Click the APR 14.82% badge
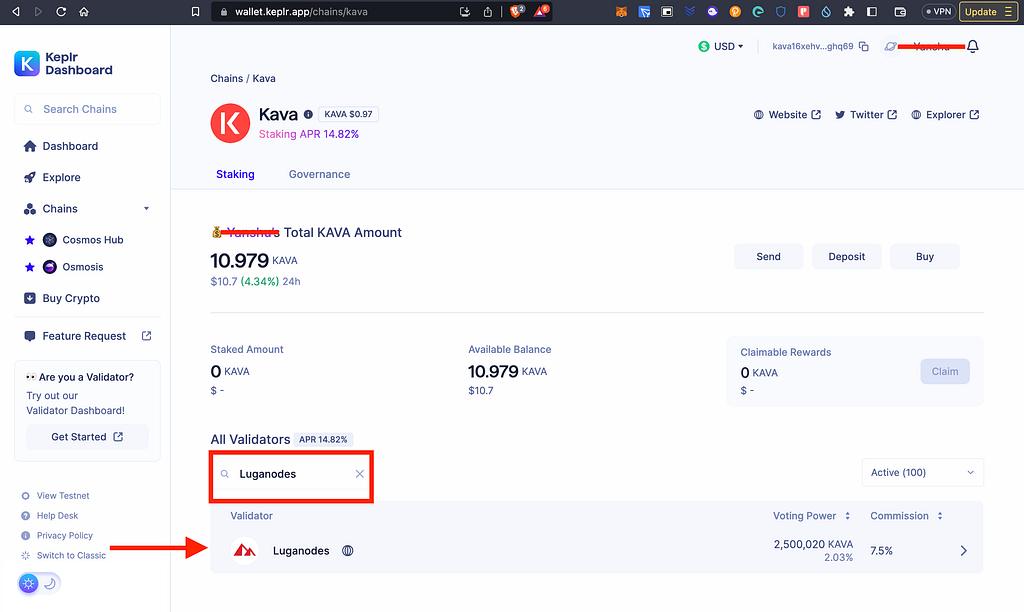 (323, 440)
